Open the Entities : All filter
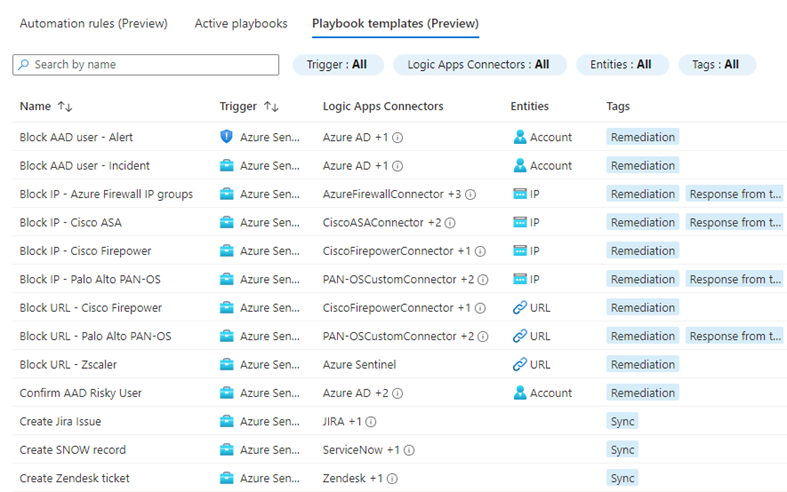 point(621,65)
